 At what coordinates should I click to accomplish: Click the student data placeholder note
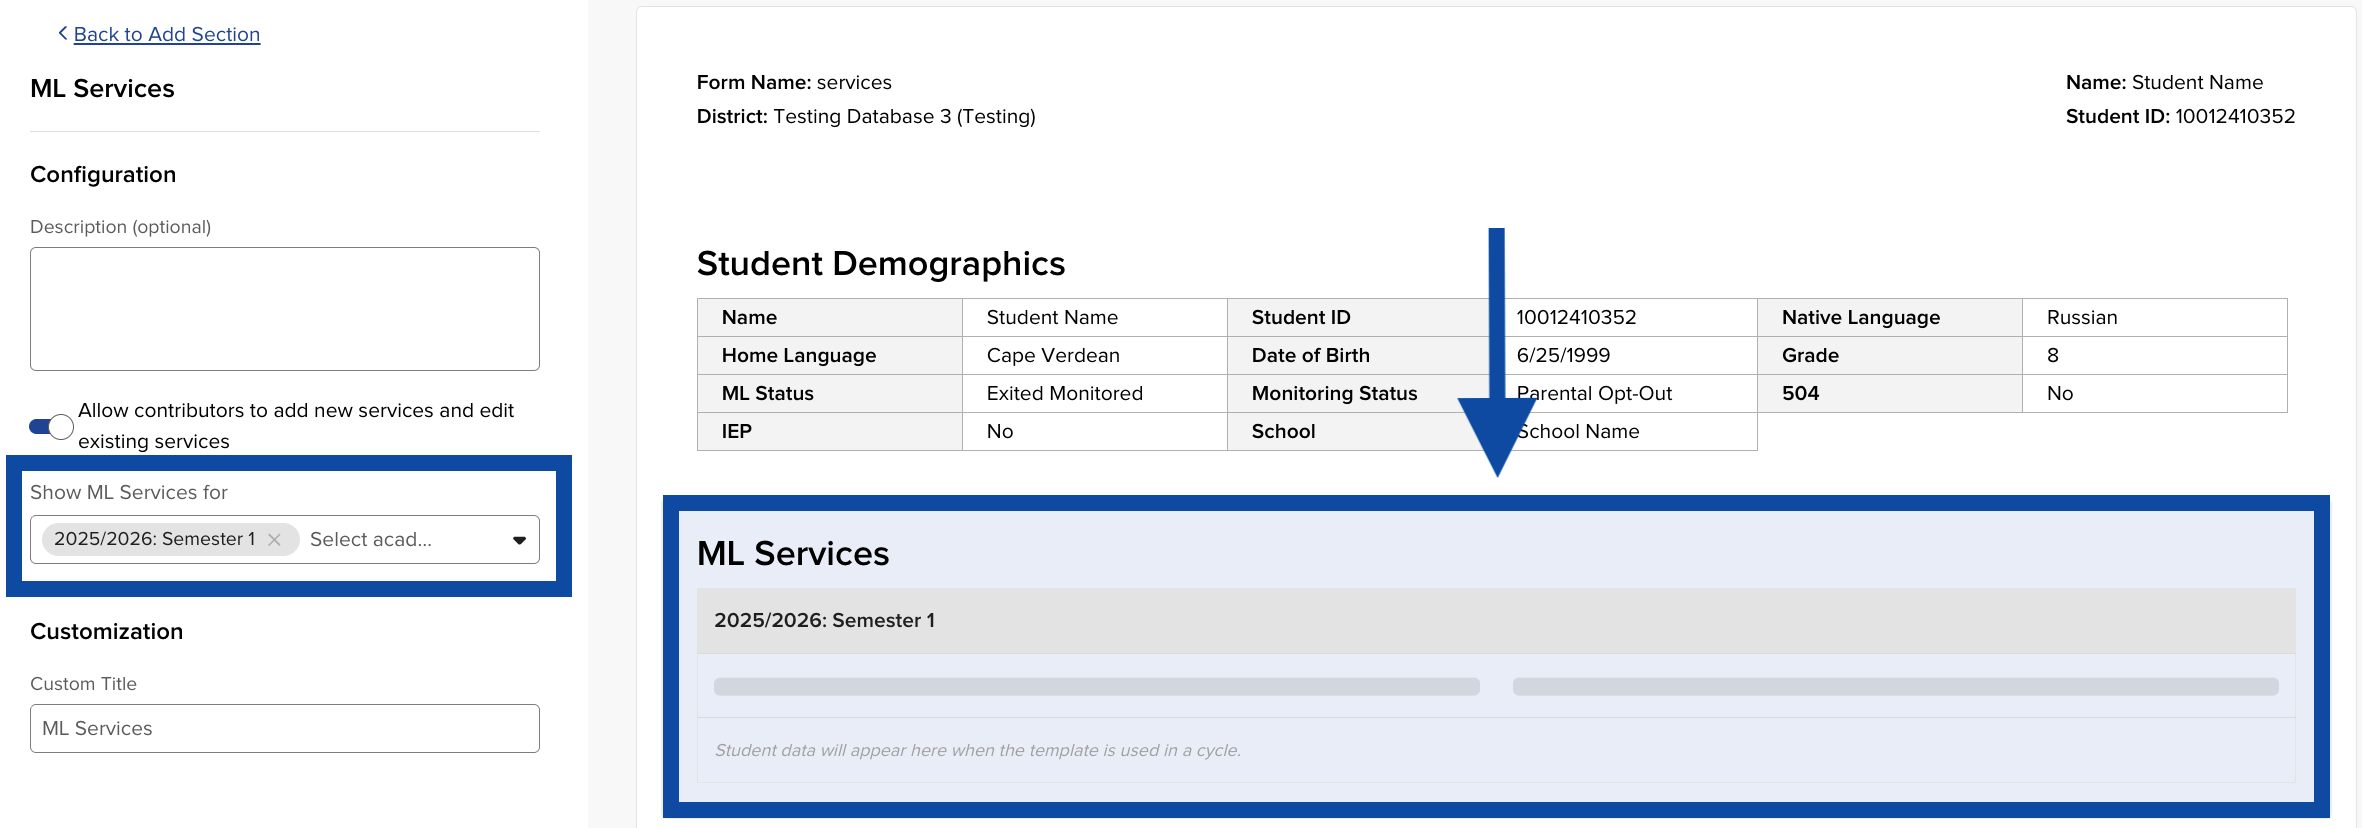[978, 750]
